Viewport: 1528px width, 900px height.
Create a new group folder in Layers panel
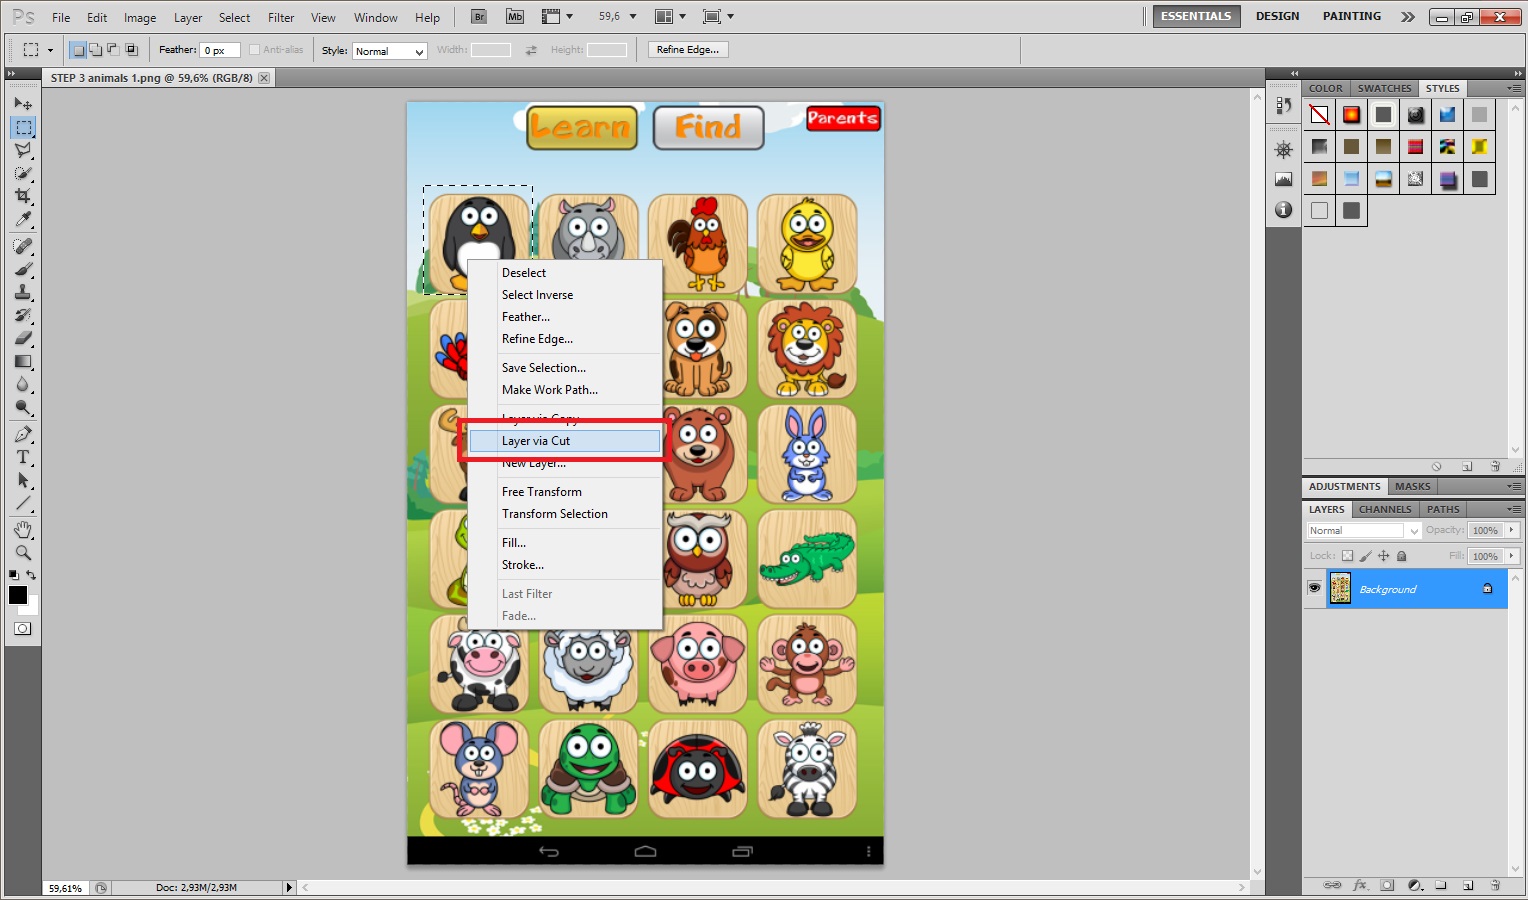tap(1441, 885)
